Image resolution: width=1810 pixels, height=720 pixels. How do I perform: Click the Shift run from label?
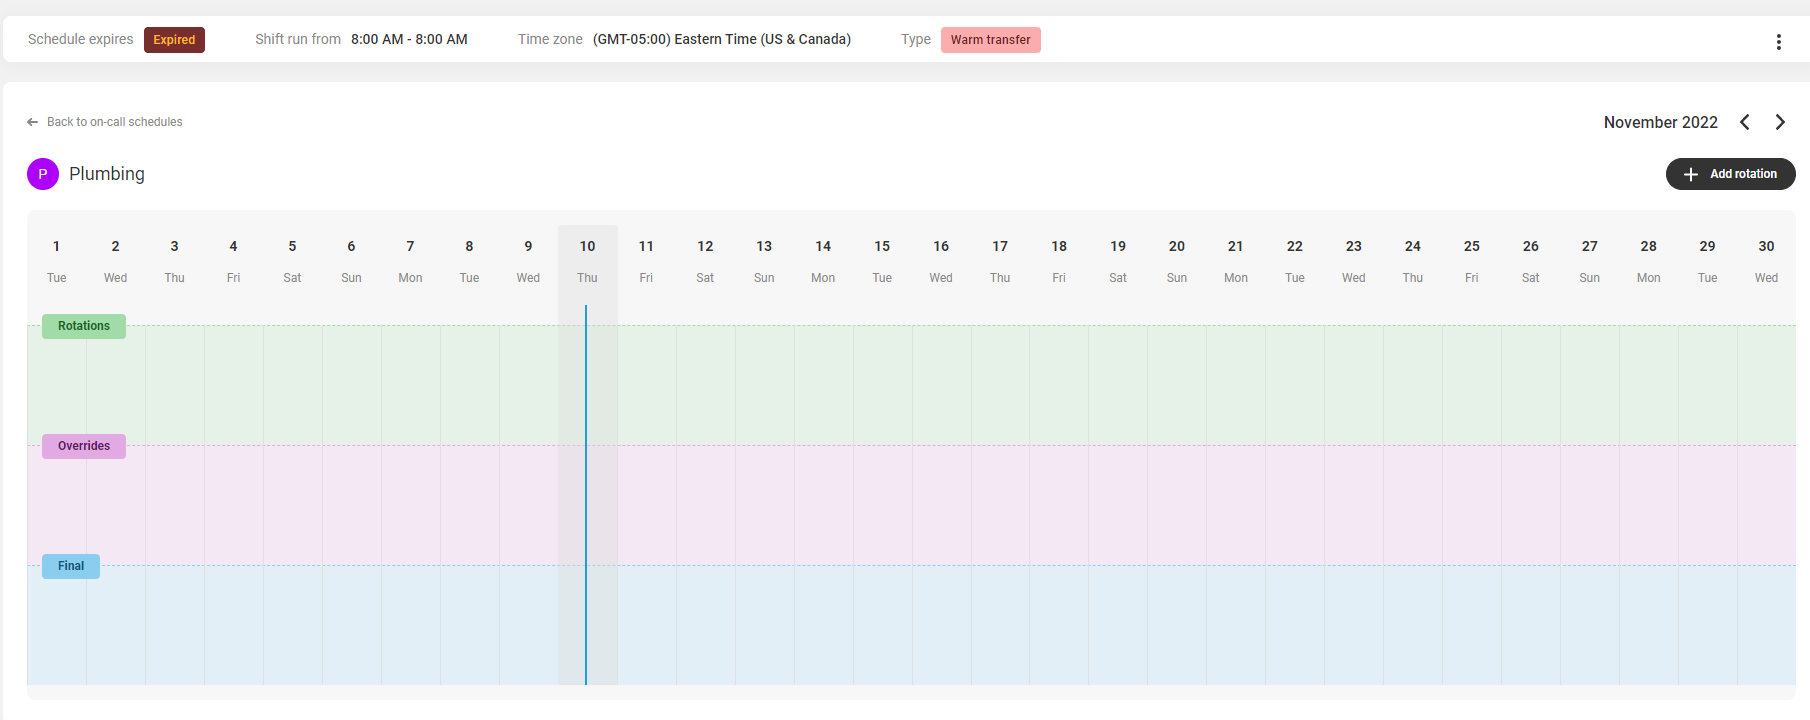click(x=298, y=40)
